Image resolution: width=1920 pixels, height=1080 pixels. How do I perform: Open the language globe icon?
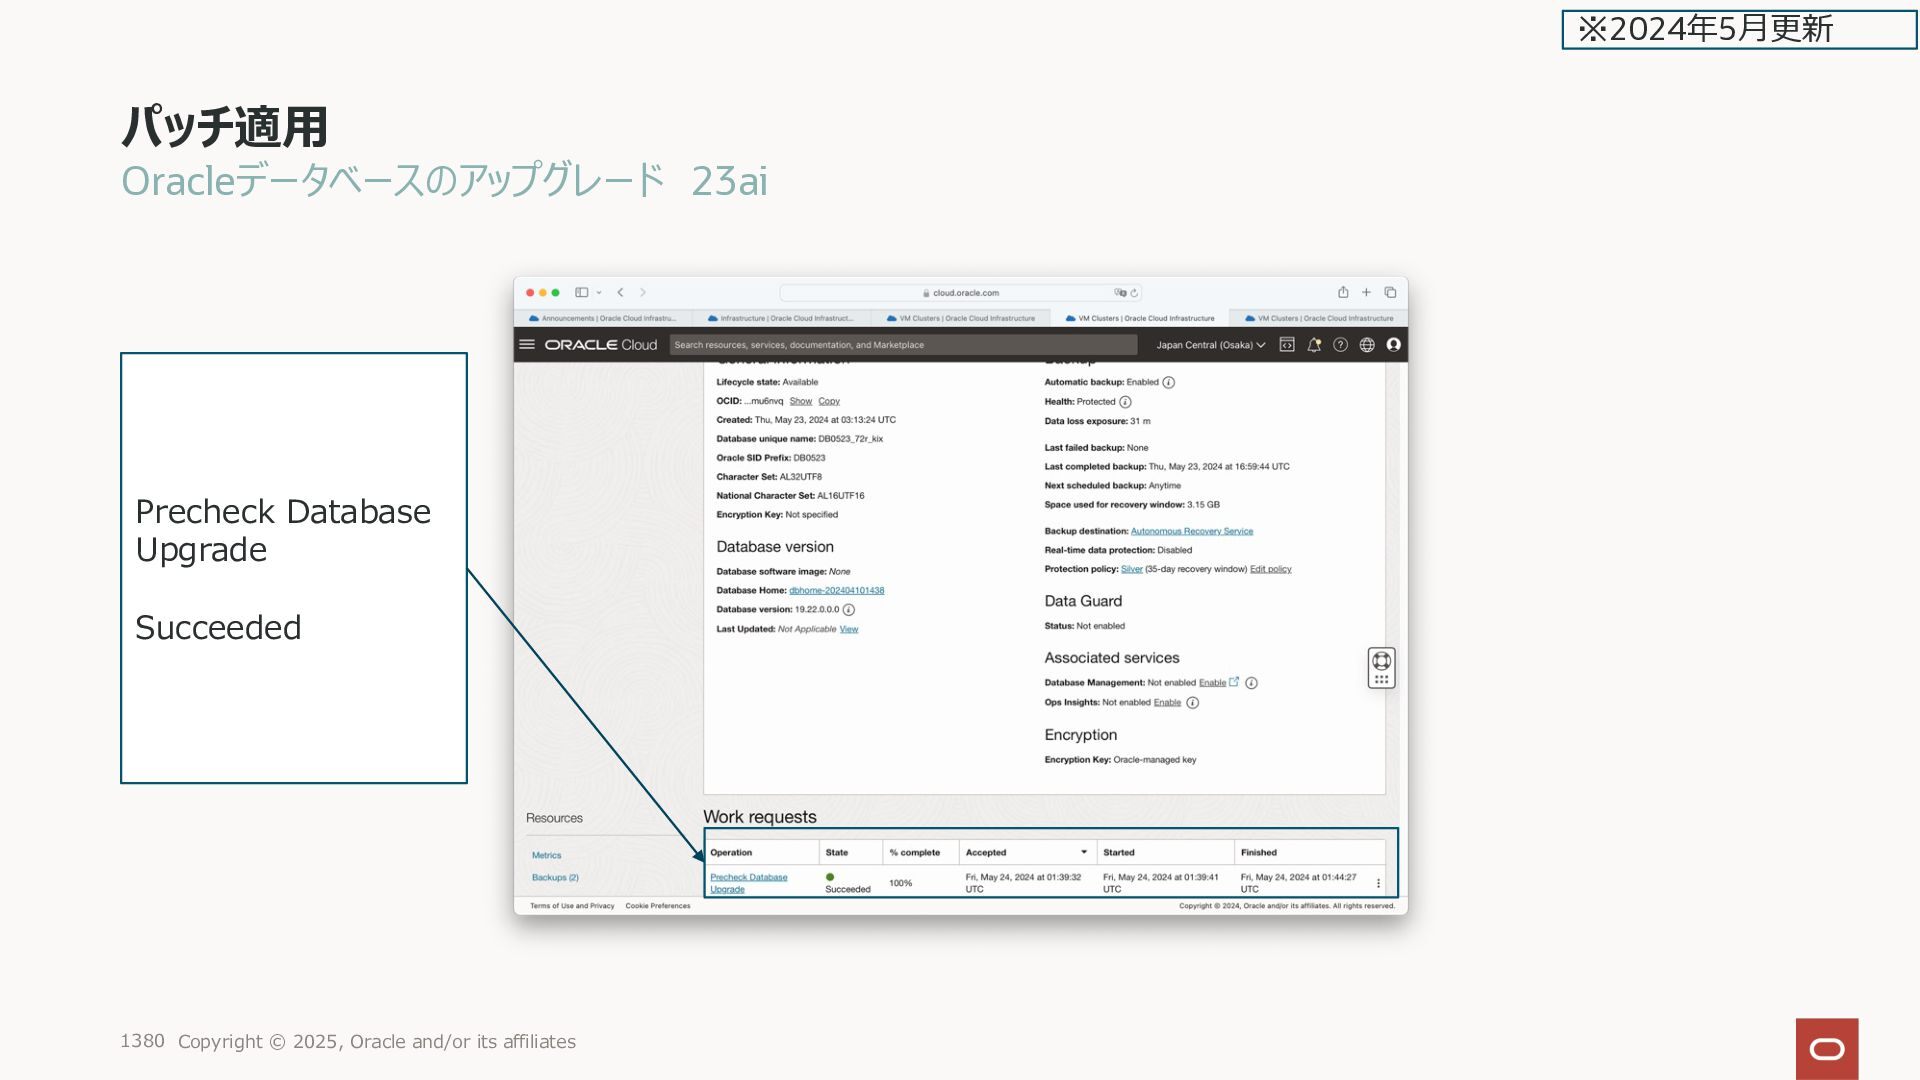pyautogui.click(x=1367, y=345)
